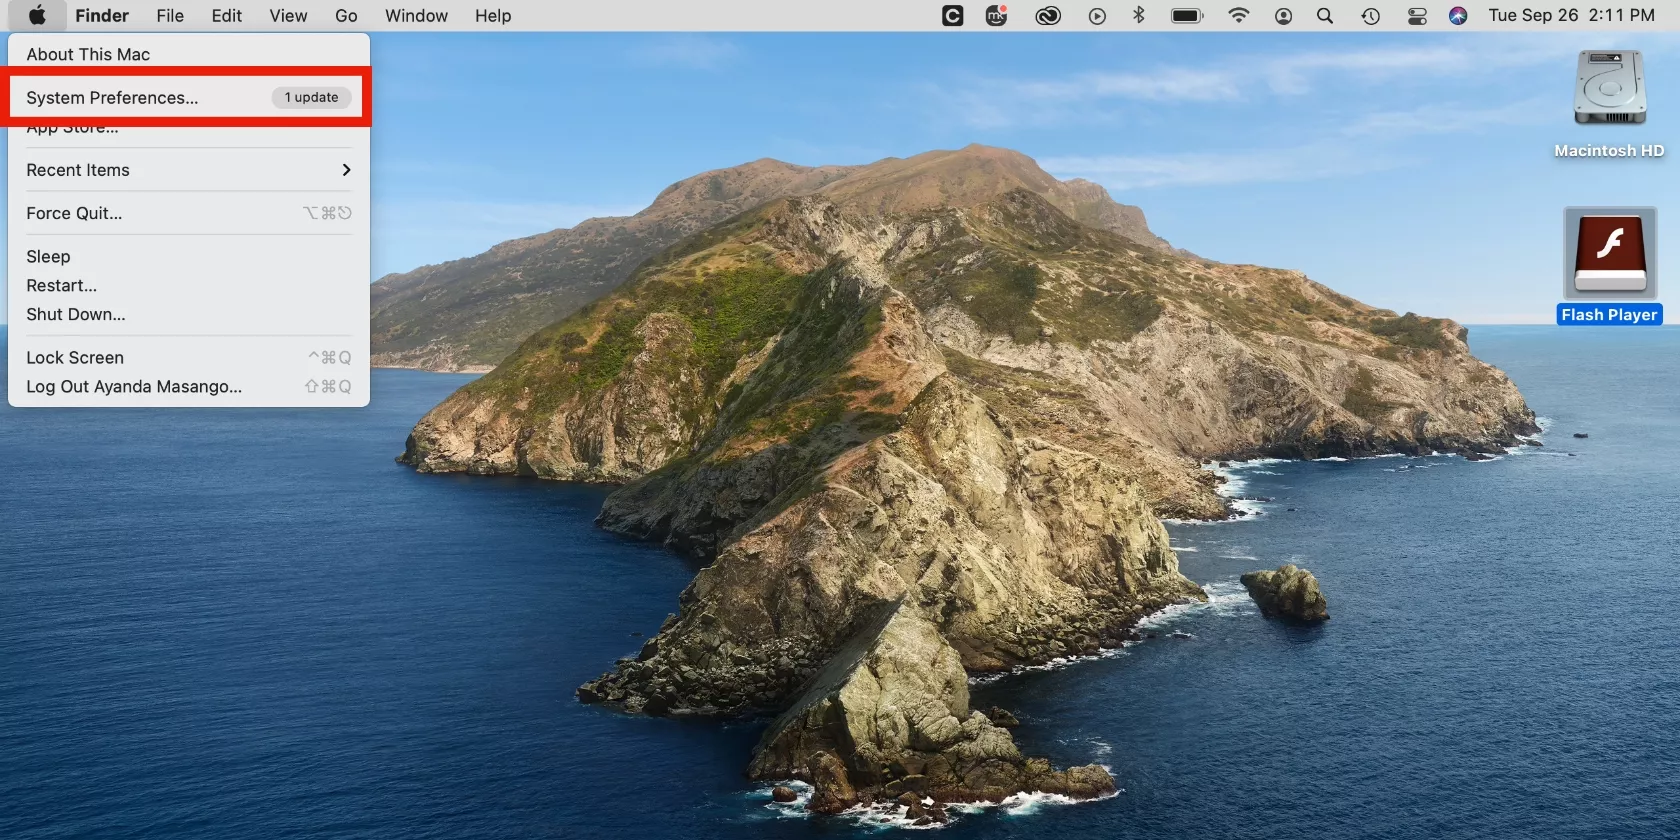Expand the Recent Items submenu arrow

pos(346,170)
